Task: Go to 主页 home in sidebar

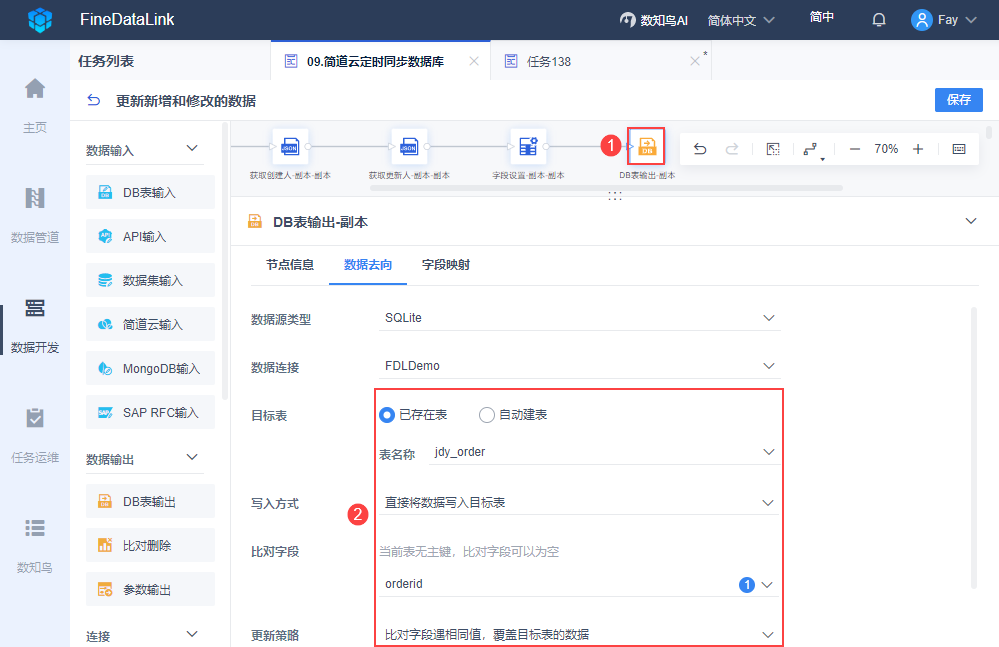Action: click(x=35, y=106)
